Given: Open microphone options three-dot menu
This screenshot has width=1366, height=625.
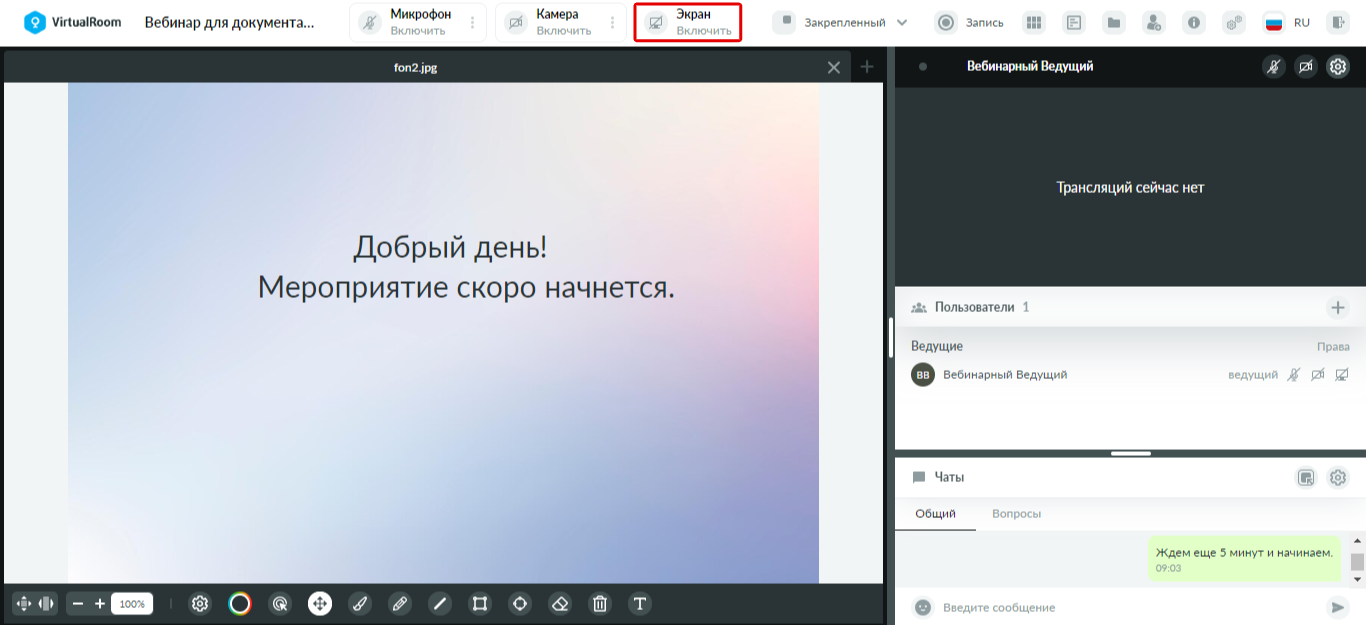Looking at the screenshot, I should click(x=473, y=22).
